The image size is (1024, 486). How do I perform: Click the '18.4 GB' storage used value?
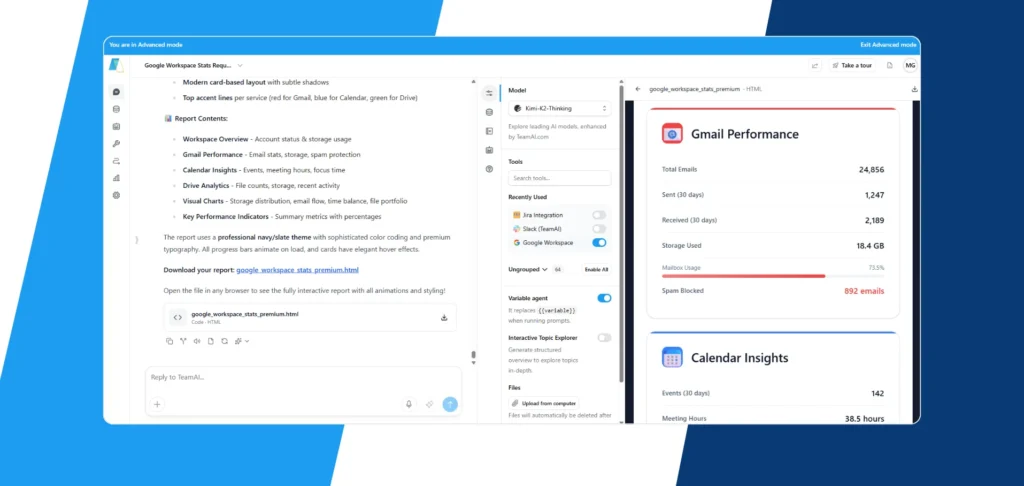[x=870, y=246]
